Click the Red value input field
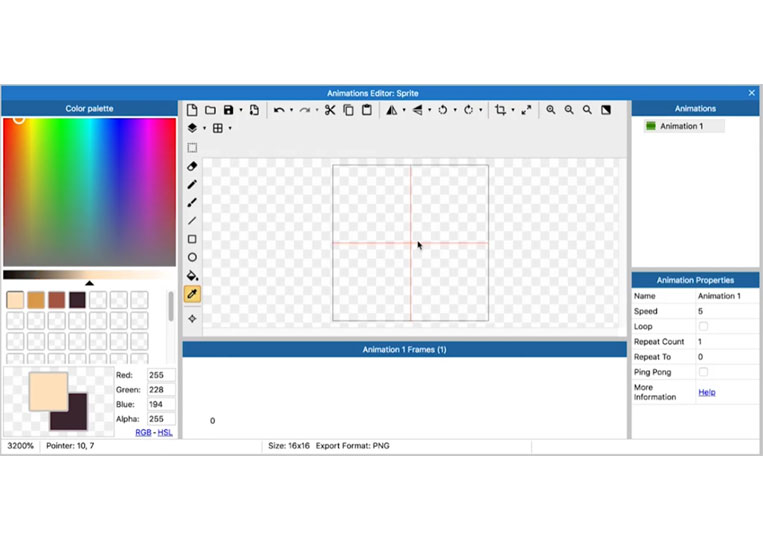The width and height of the screenshot is (763, 541). pos(161,375)
